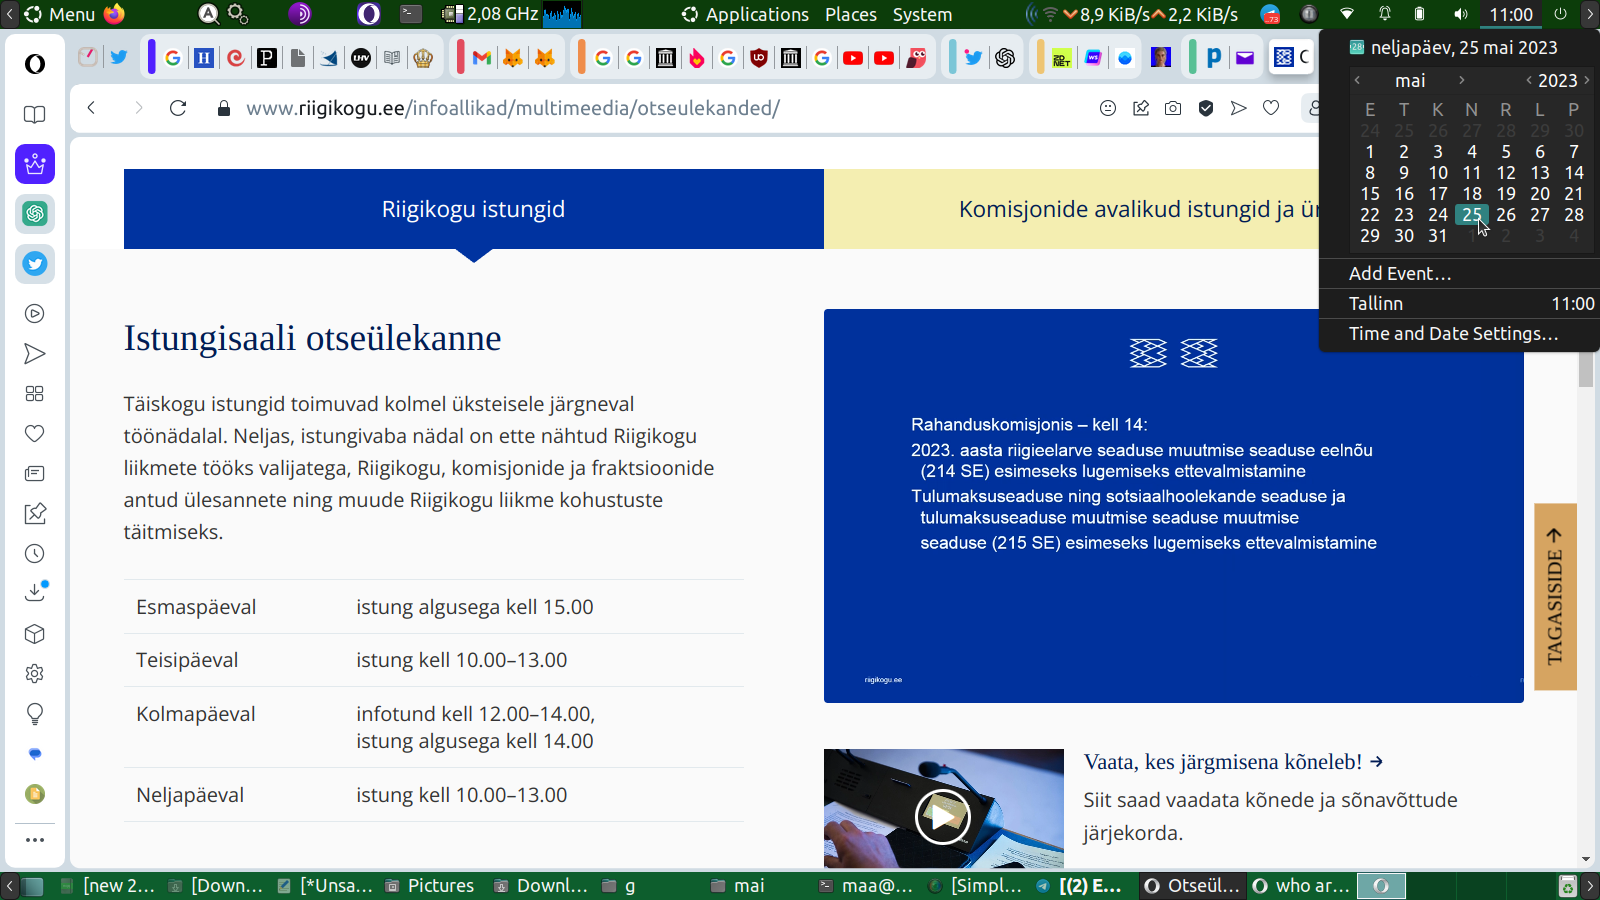Open the volume speaker icon in panel

1460,14
